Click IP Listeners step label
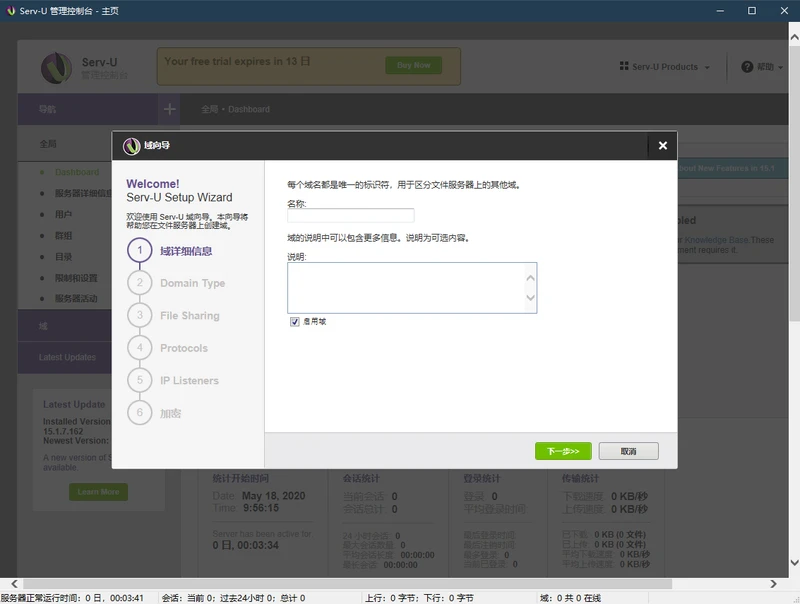This screenshot has width=800, height=604. tap(189, 381)
